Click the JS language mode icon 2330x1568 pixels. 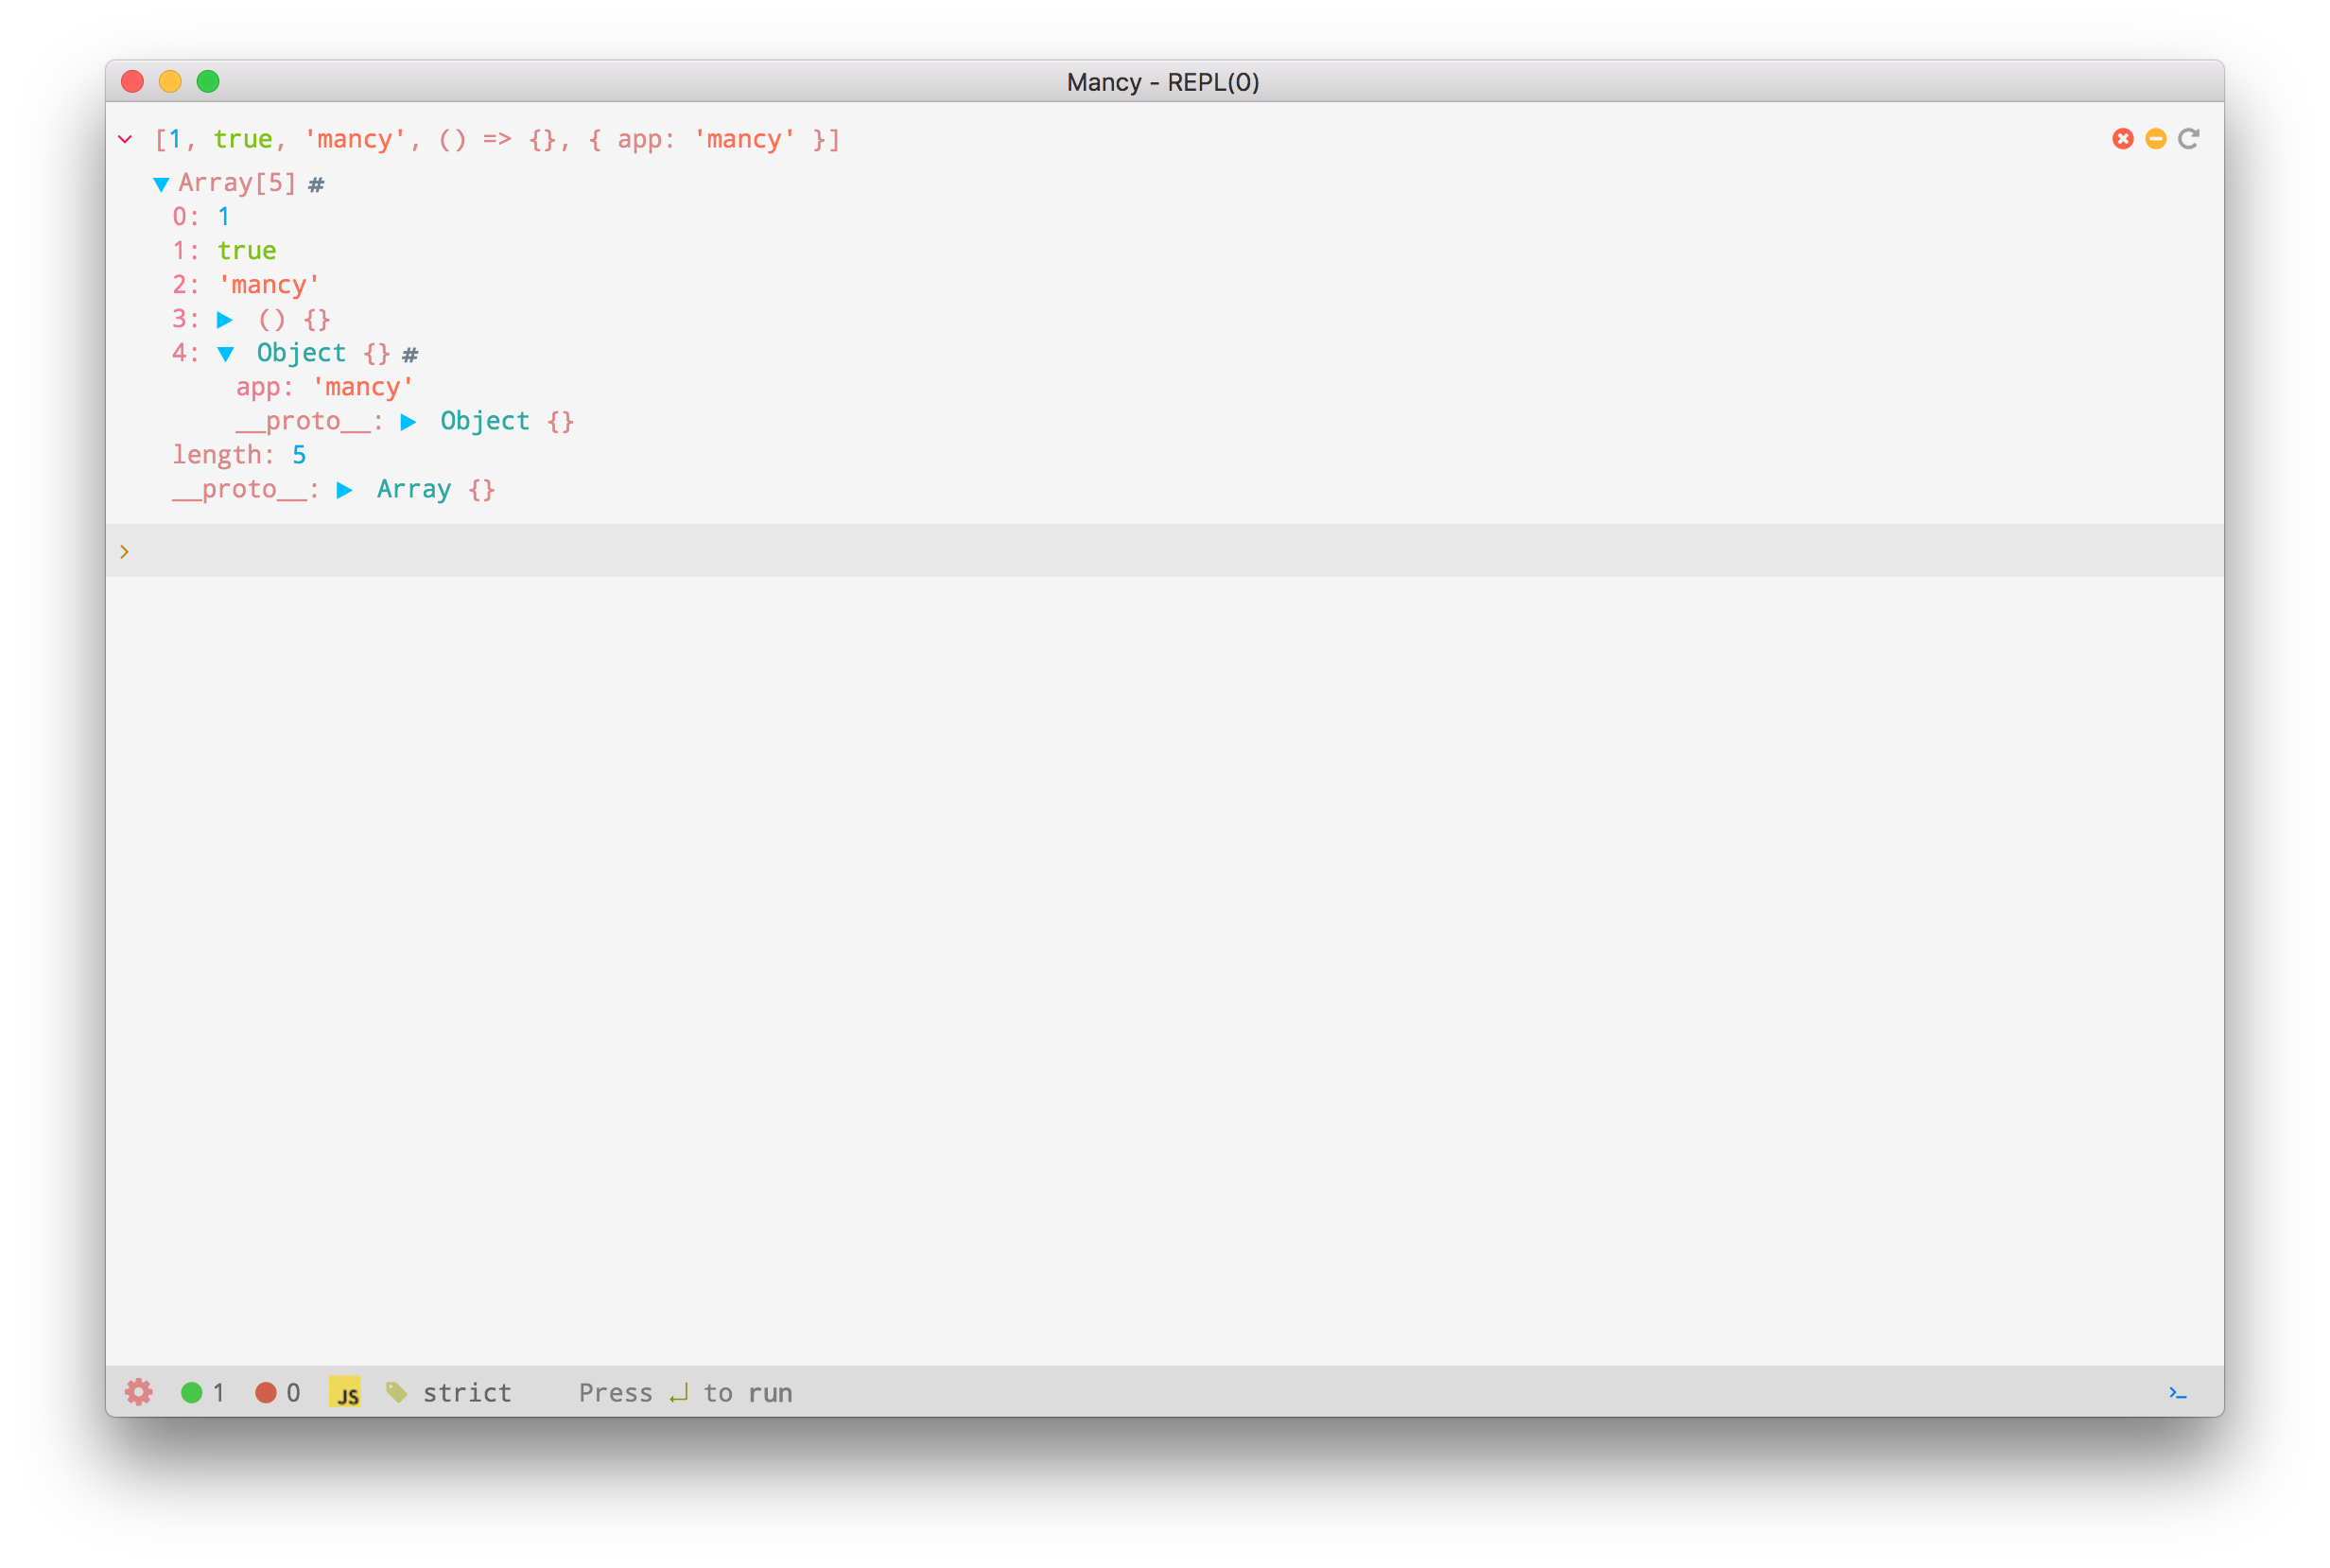coord(345,1392)
